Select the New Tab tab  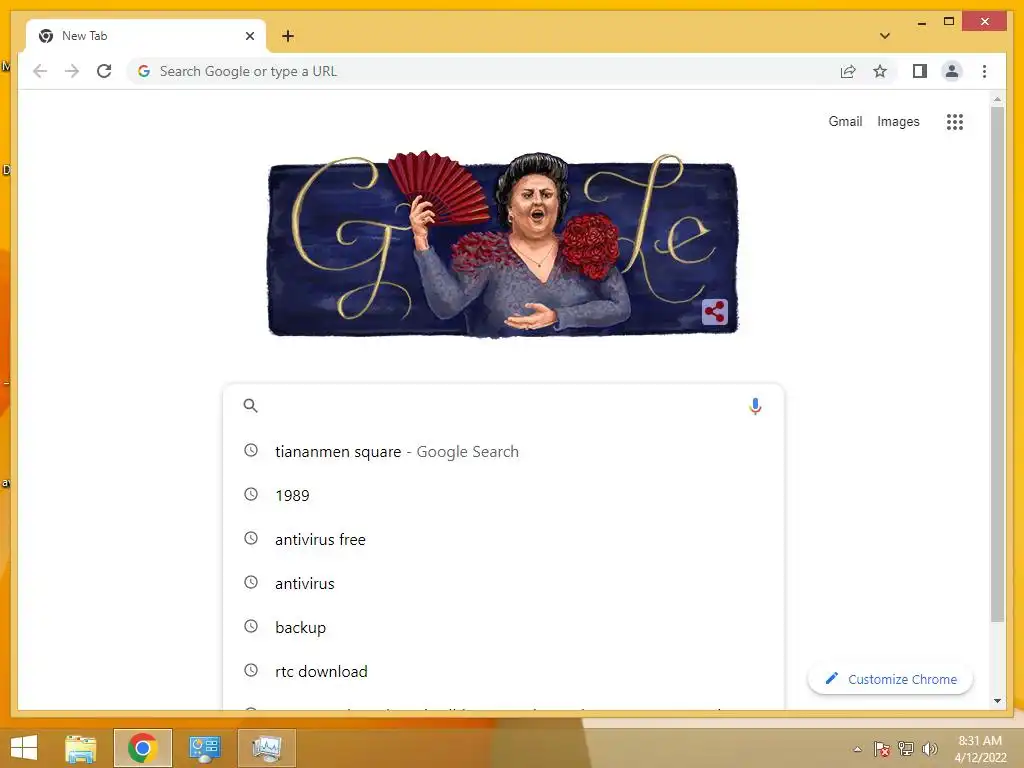point(146,36)
